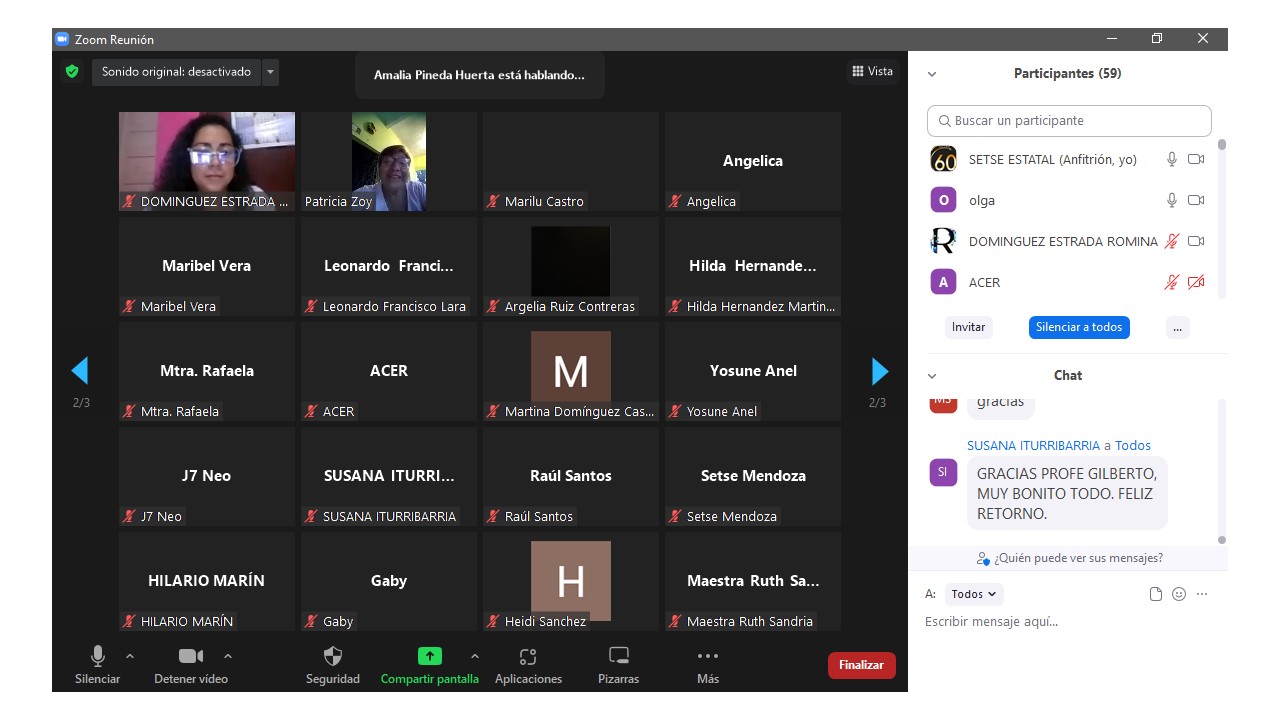Click the search magnifier in participants panel
Viewport: 1280px width, 720px height.
click(x=944, y=121)
